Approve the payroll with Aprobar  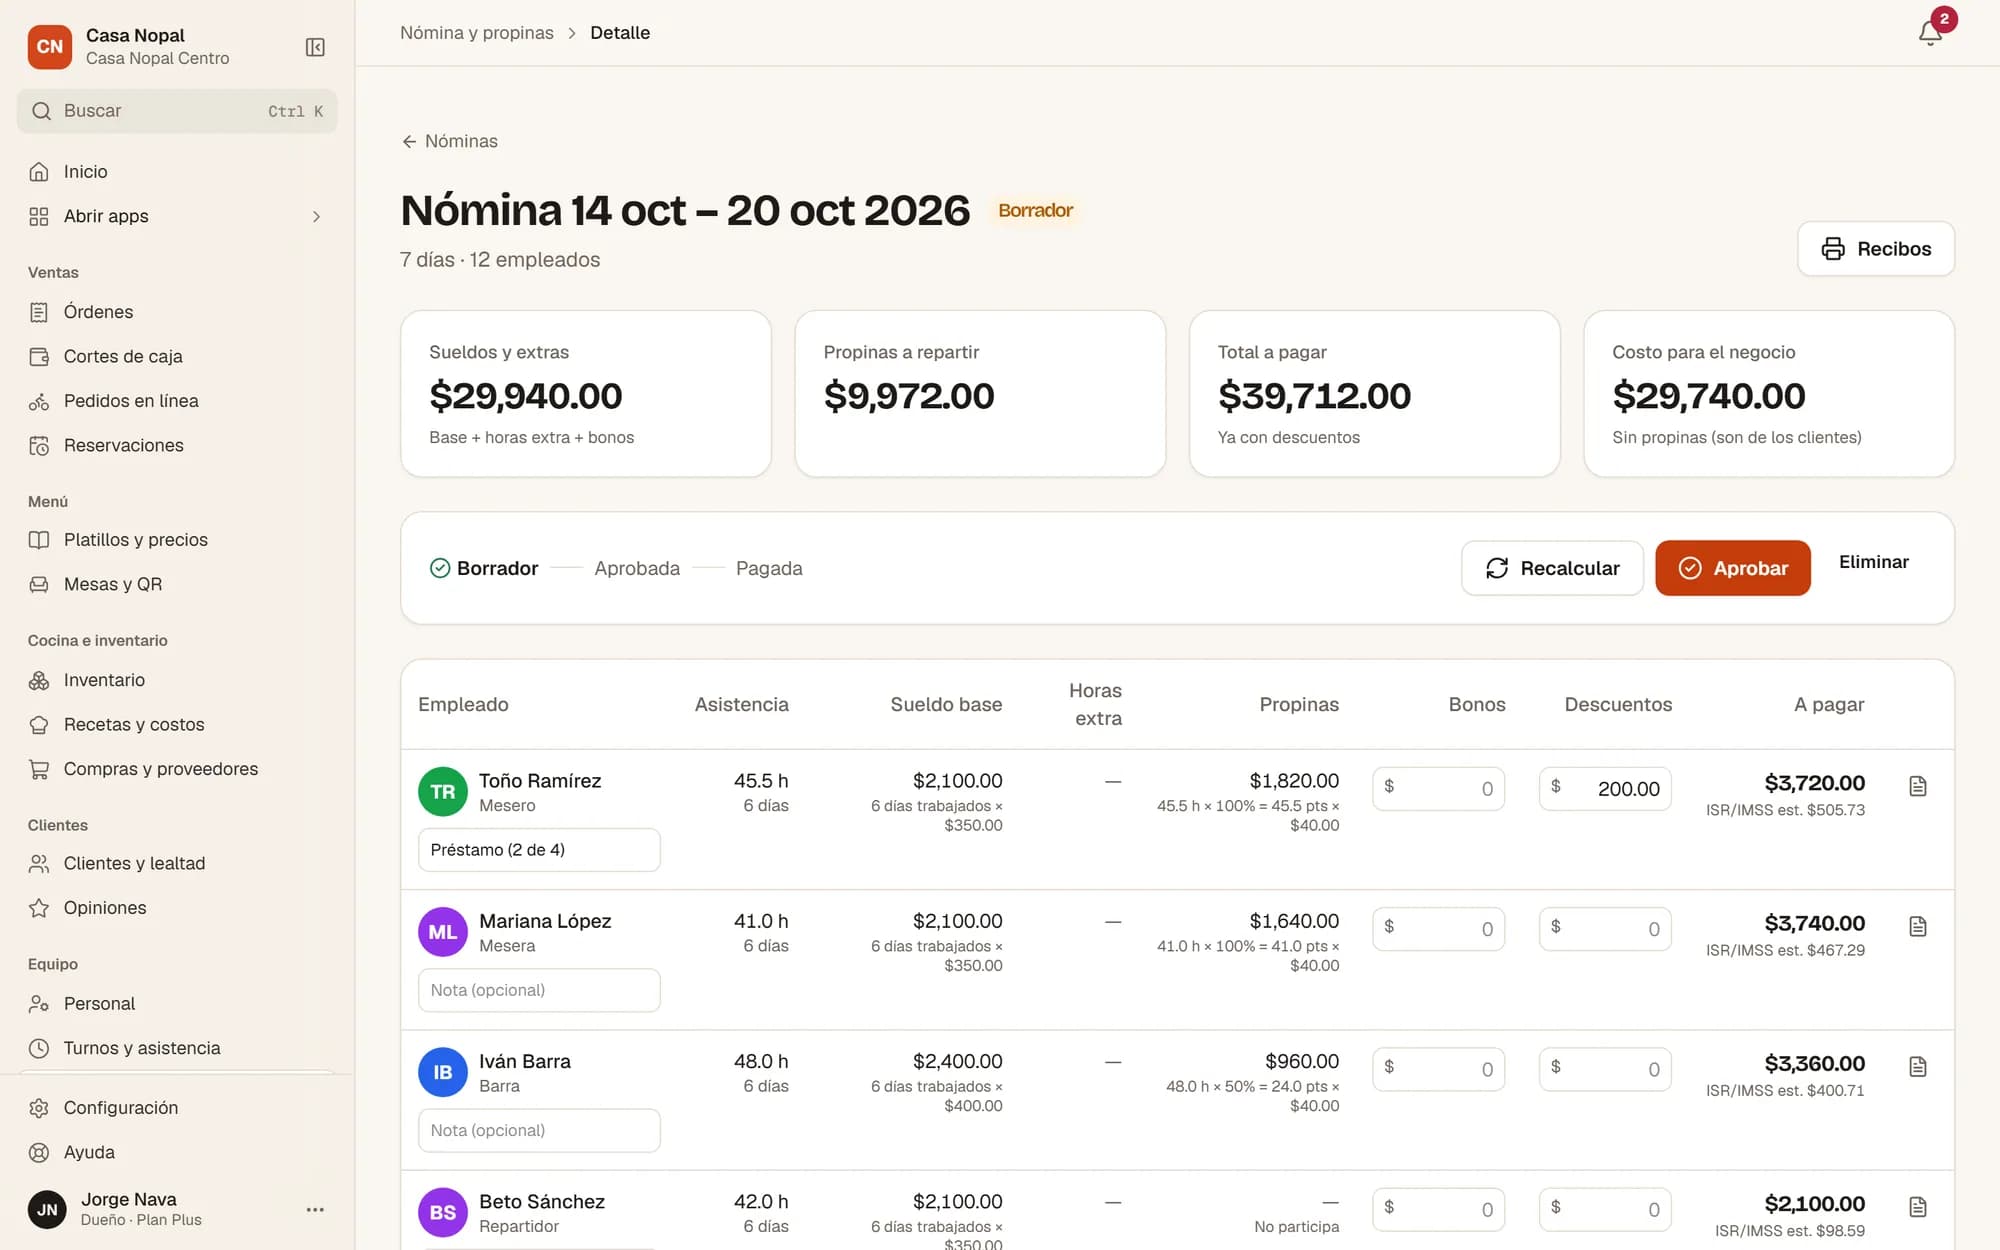[x=1732, y=568]
